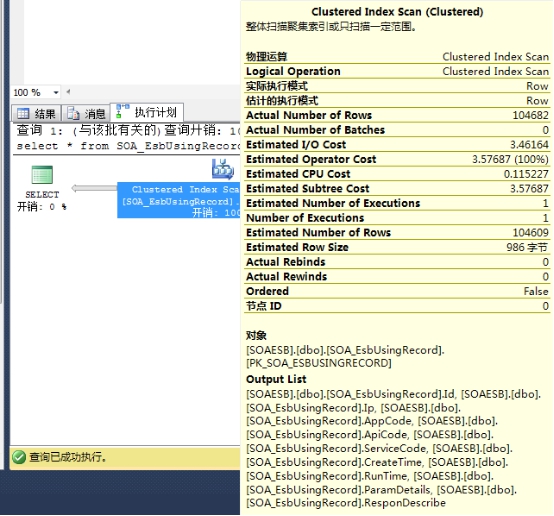Click the 节点 ID row label
The image size is (554, 516).
[264, 306]
